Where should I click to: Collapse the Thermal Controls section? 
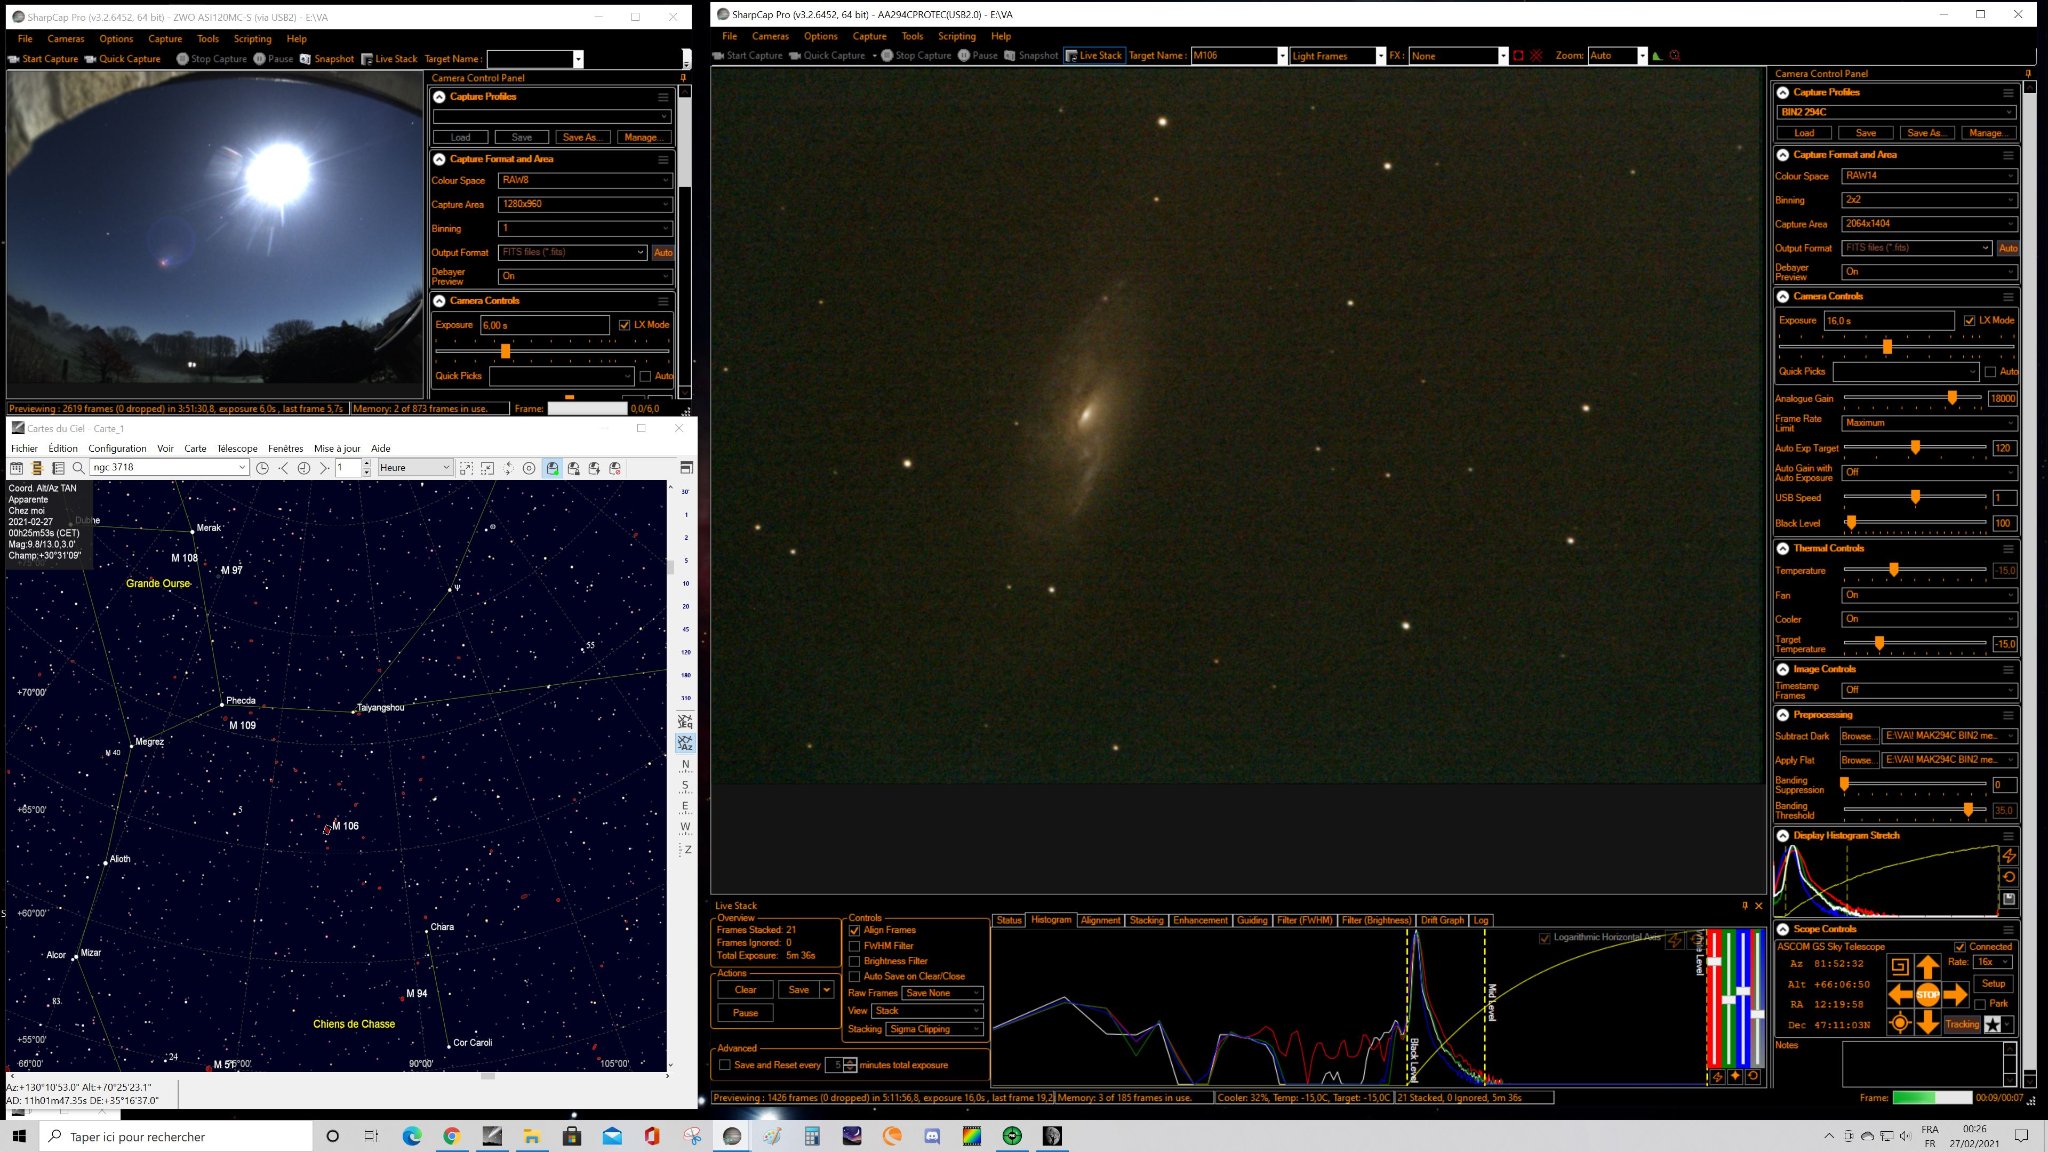coord(1783,549)
